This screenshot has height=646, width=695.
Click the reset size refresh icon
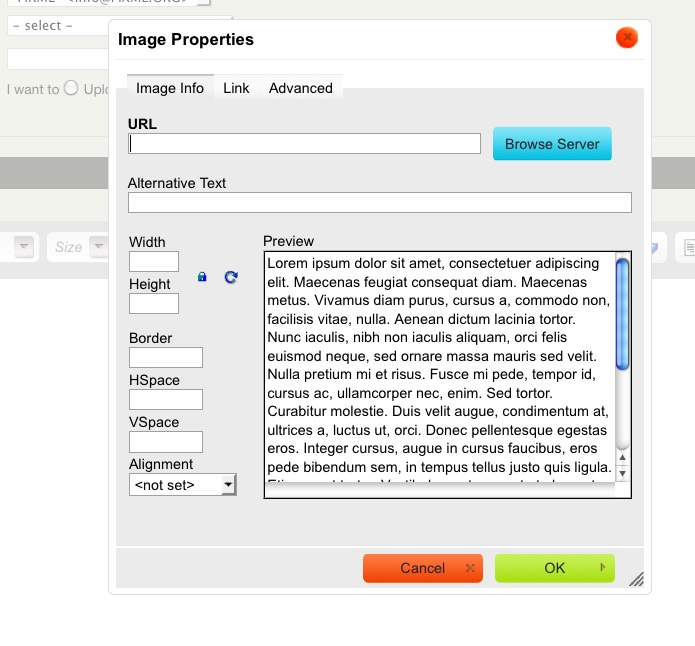231,277
